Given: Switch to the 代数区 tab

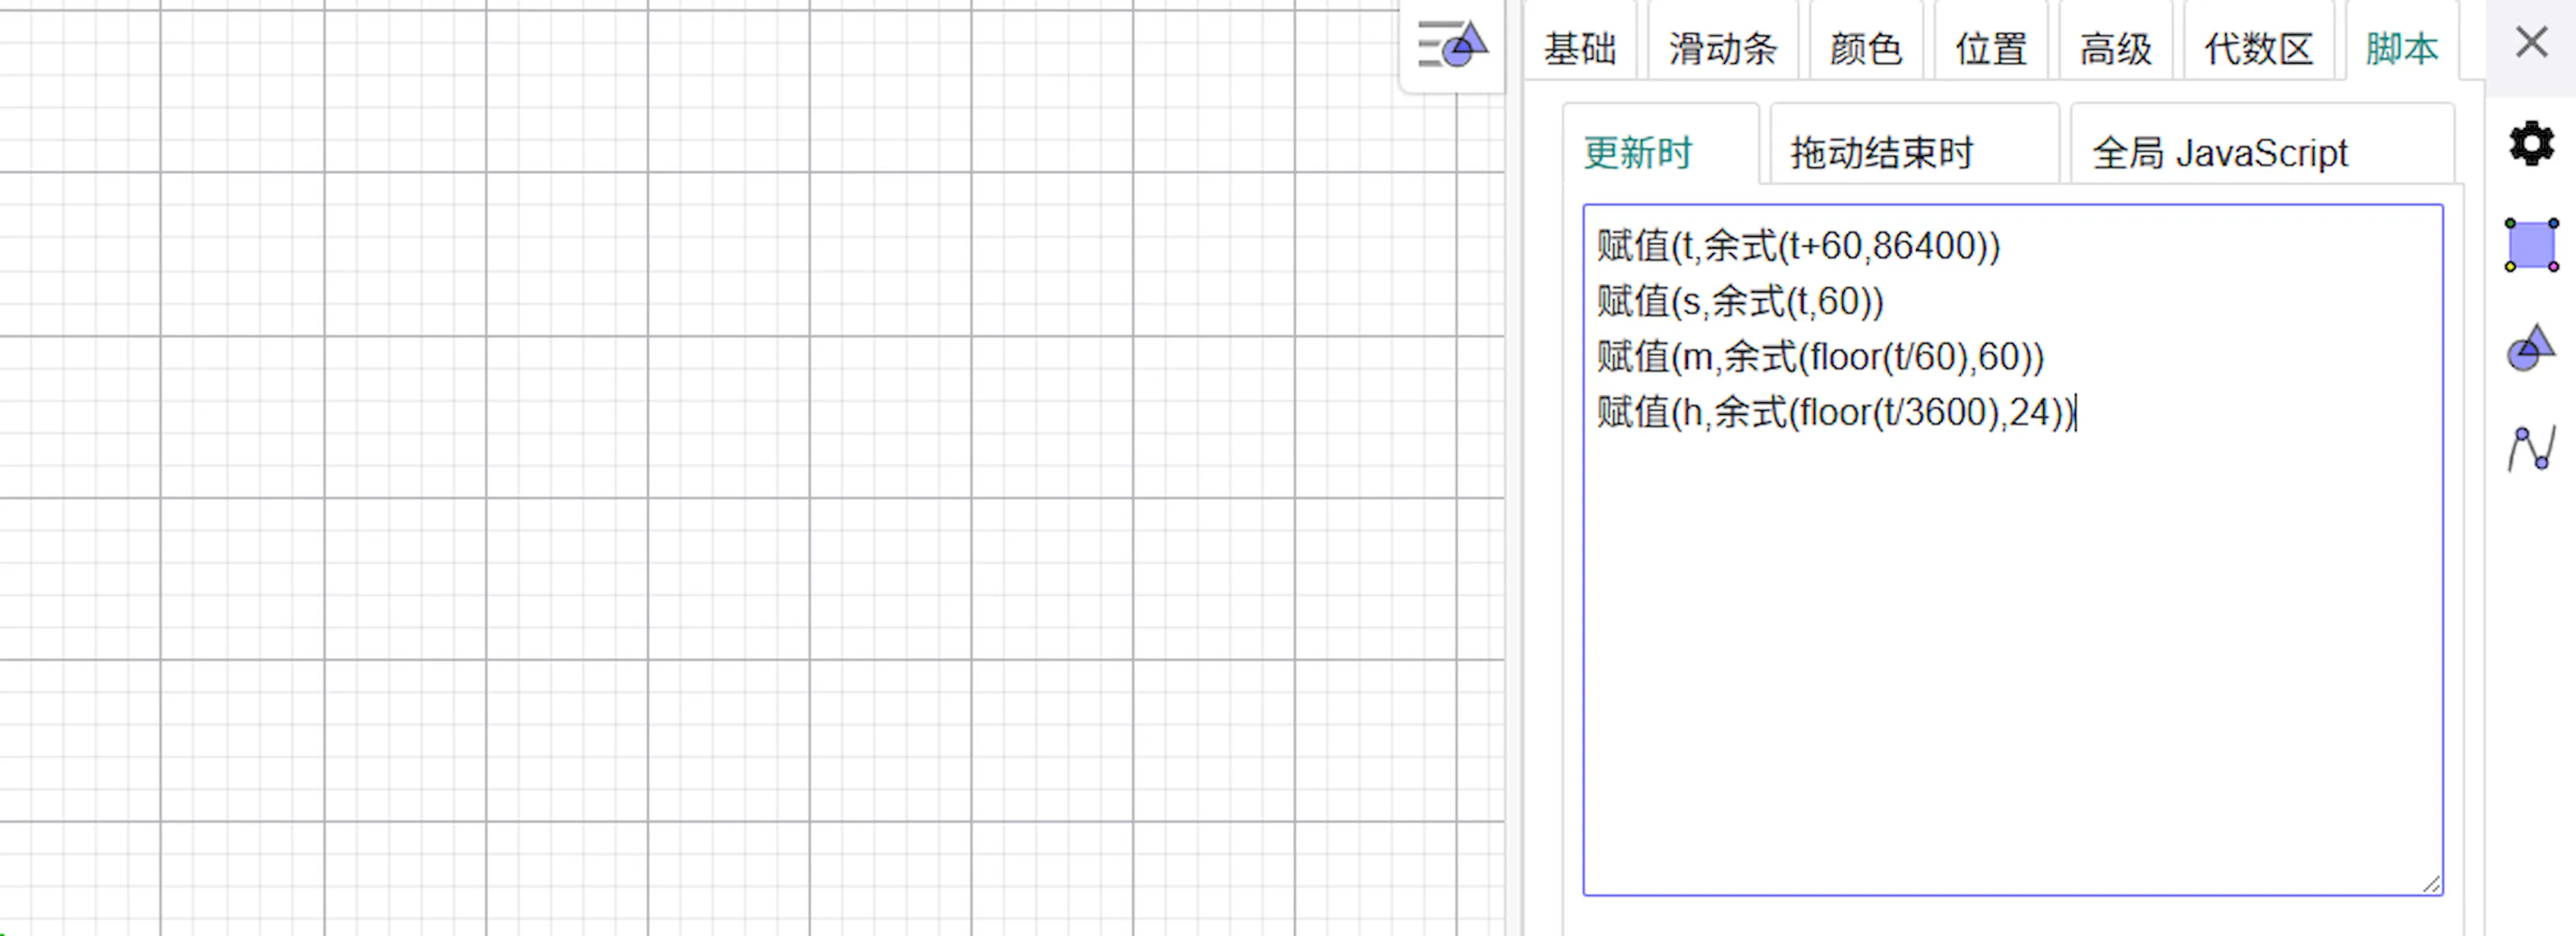Looking at the screenshot, I should 2258,48.
